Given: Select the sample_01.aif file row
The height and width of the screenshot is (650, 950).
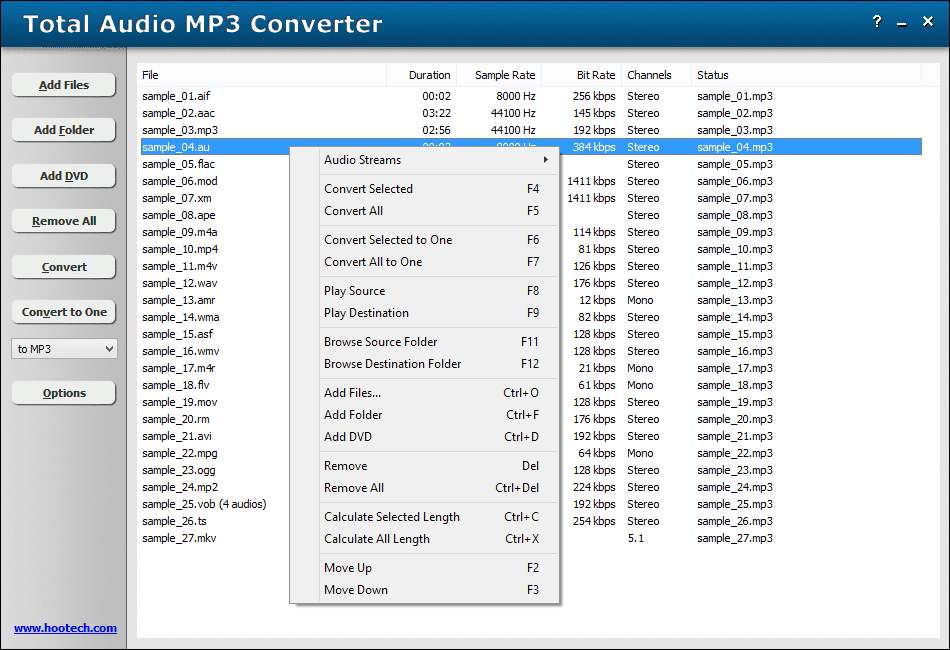Looking at the screenshot, I should pyautogui.click(x=531, y=96).
